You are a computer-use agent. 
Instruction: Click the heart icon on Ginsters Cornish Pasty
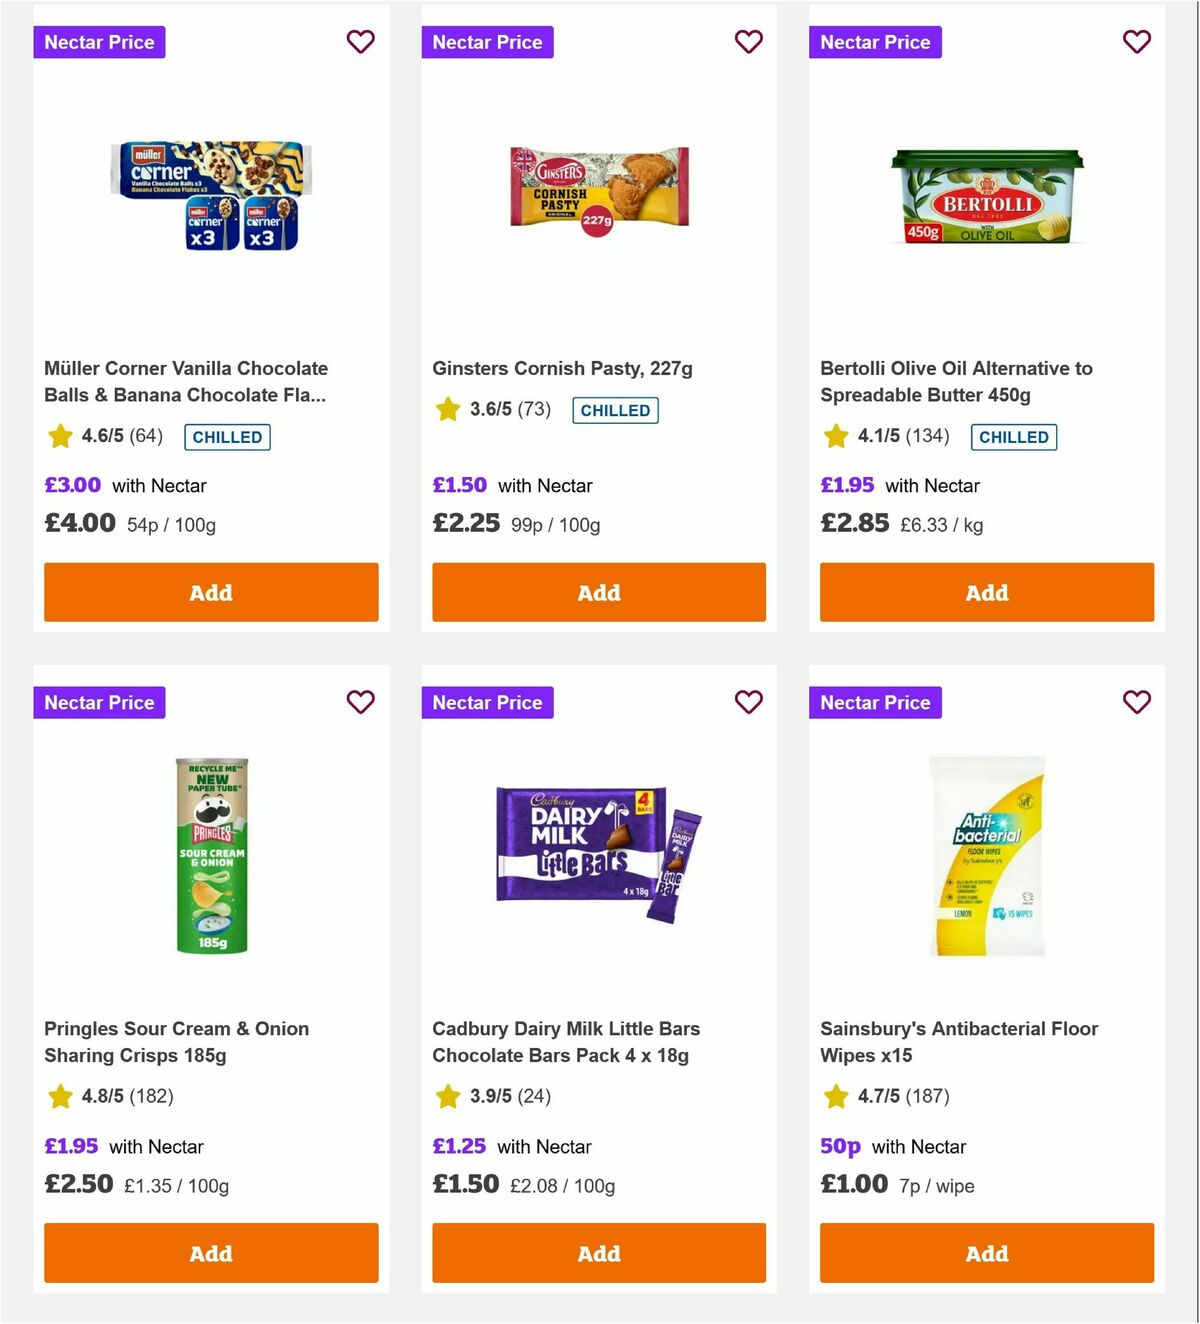[748, 42]
